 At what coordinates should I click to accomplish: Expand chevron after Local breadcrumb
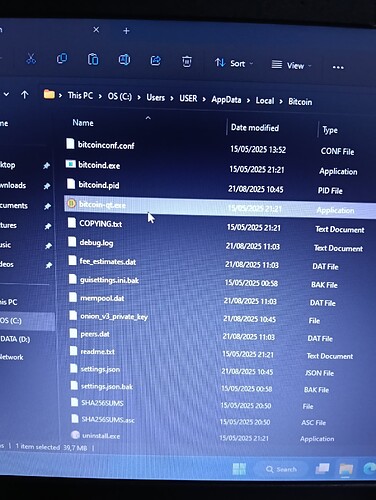[x=281, y=102]
